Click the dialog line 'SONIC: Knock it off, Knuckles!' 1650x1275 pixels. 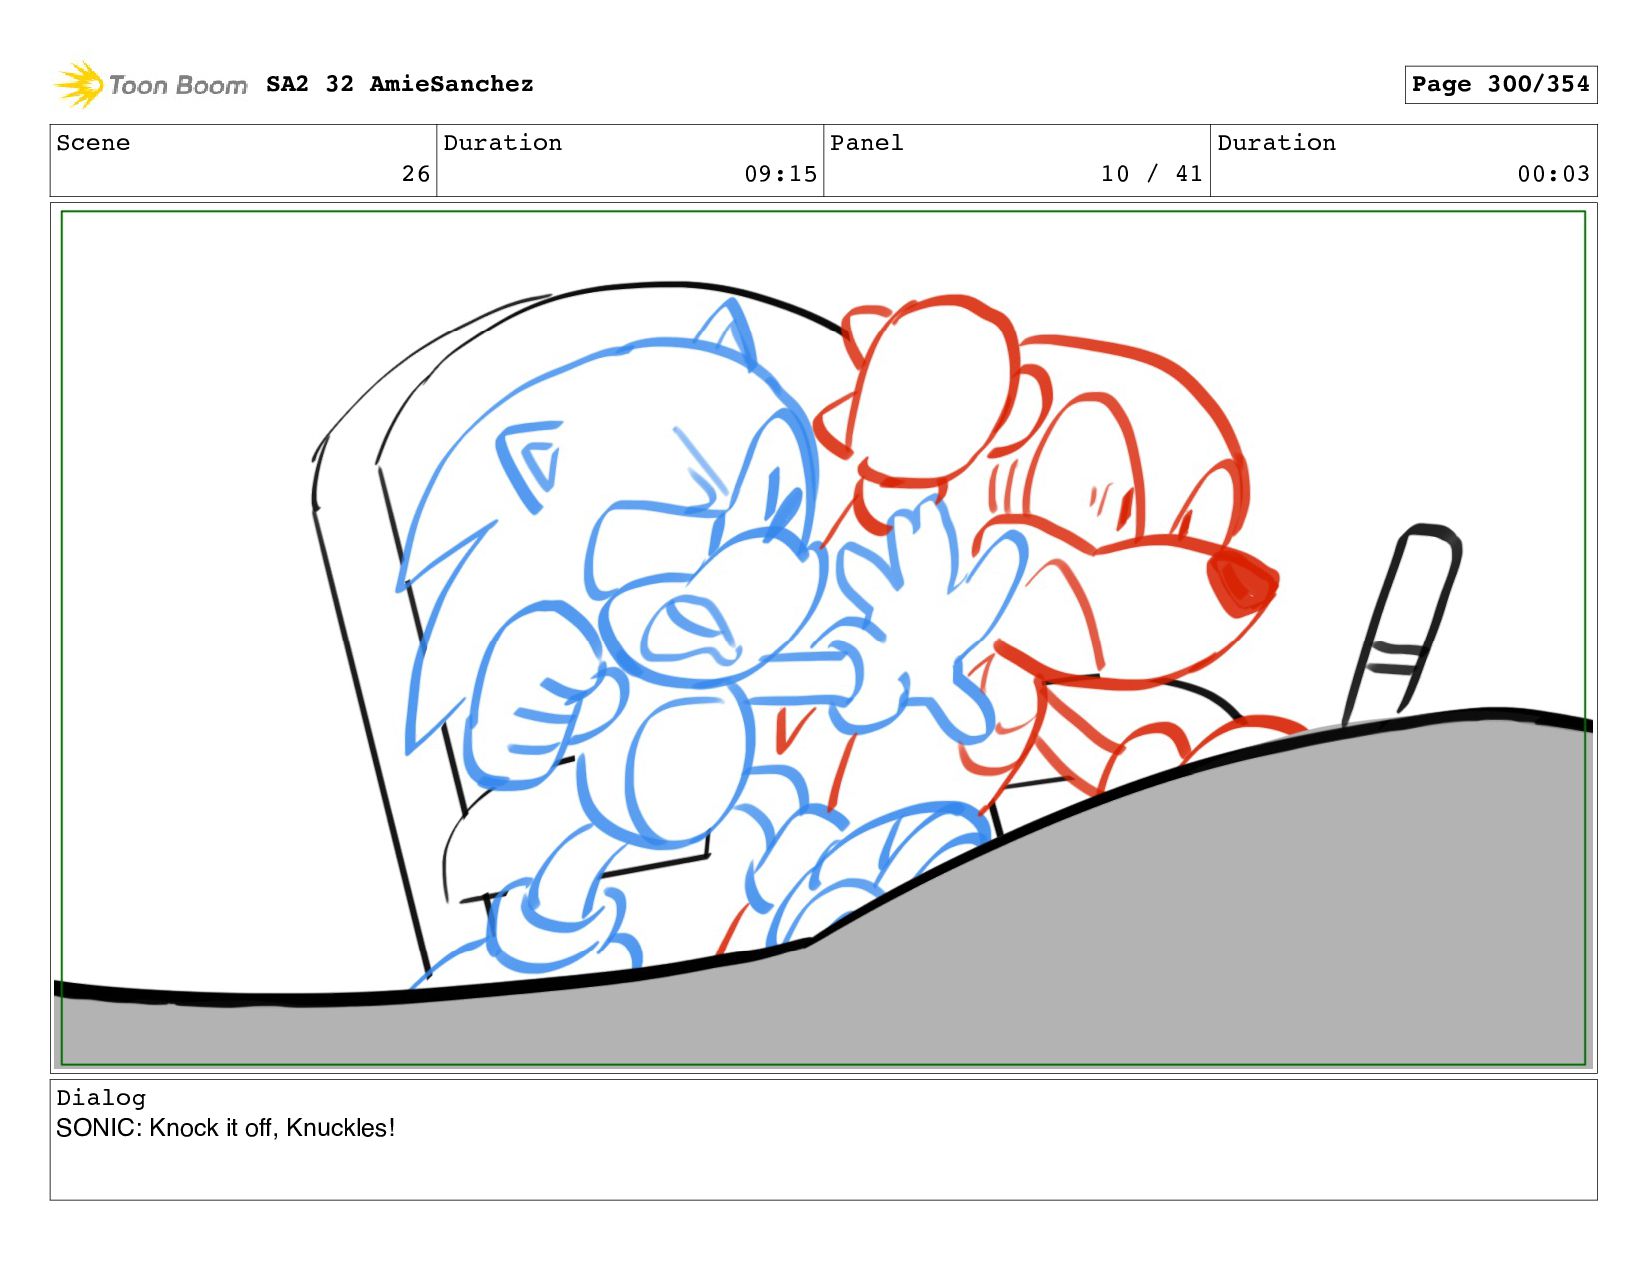[226, 1128]
